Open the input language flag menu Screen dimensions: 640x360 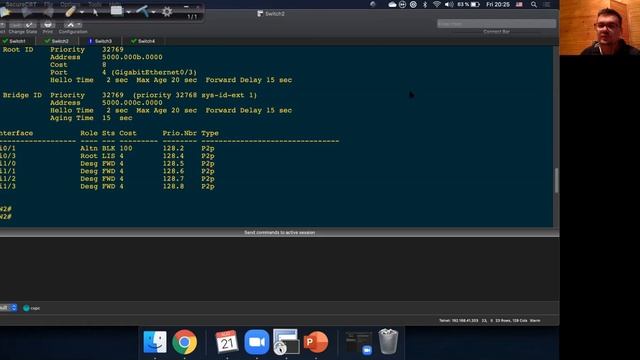point(519,4)
